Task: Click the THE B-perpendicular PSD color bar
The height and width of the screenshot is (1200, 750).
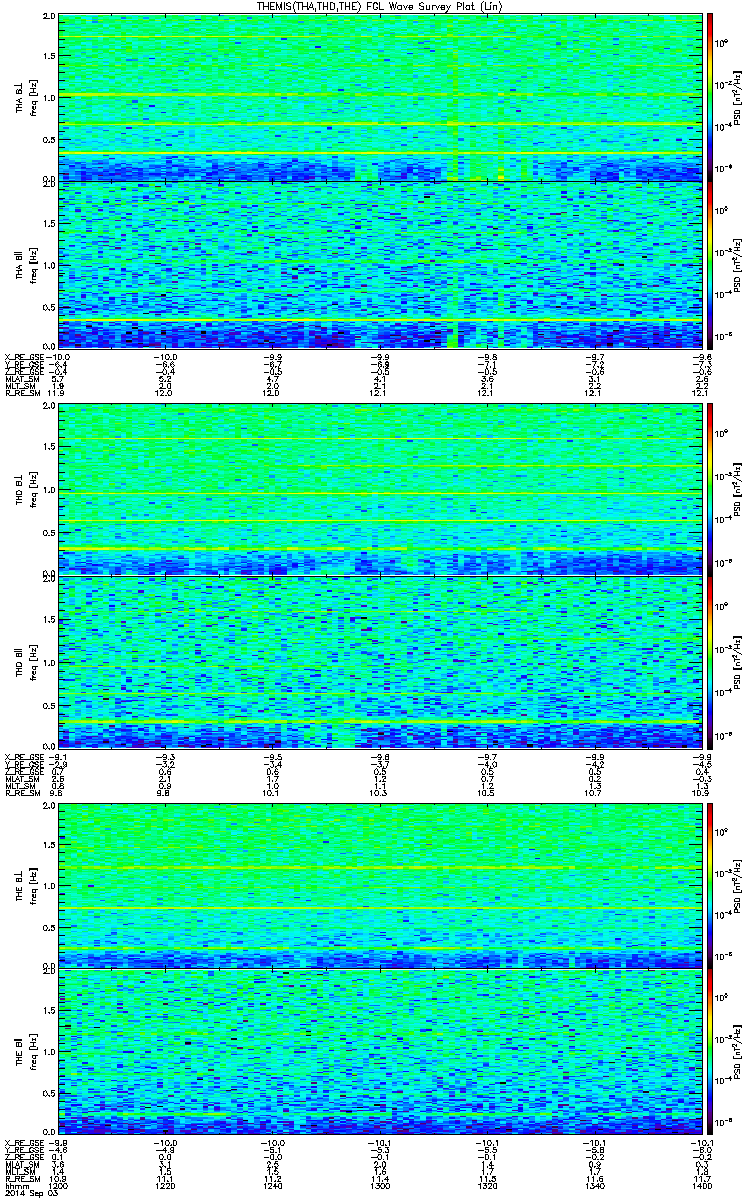Action: click(710, 886)
